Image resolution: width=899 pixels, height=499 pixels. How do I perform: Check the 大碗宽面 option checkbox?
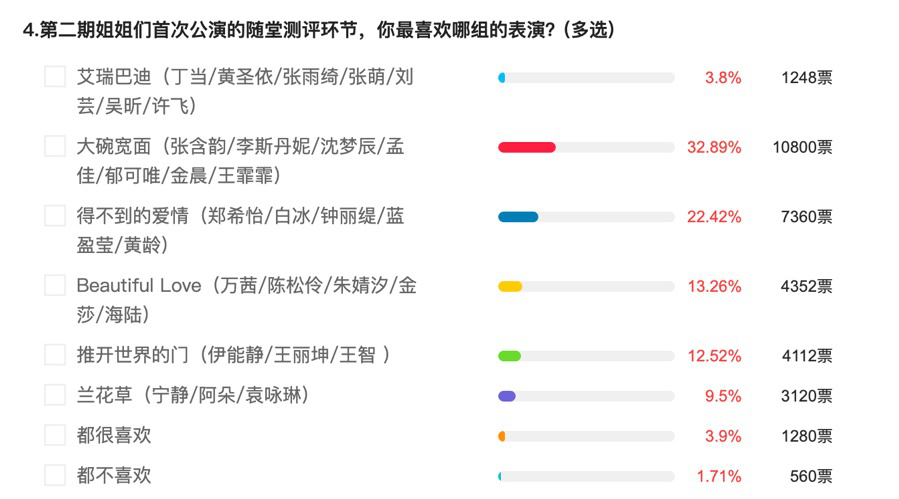click(55, 146)
